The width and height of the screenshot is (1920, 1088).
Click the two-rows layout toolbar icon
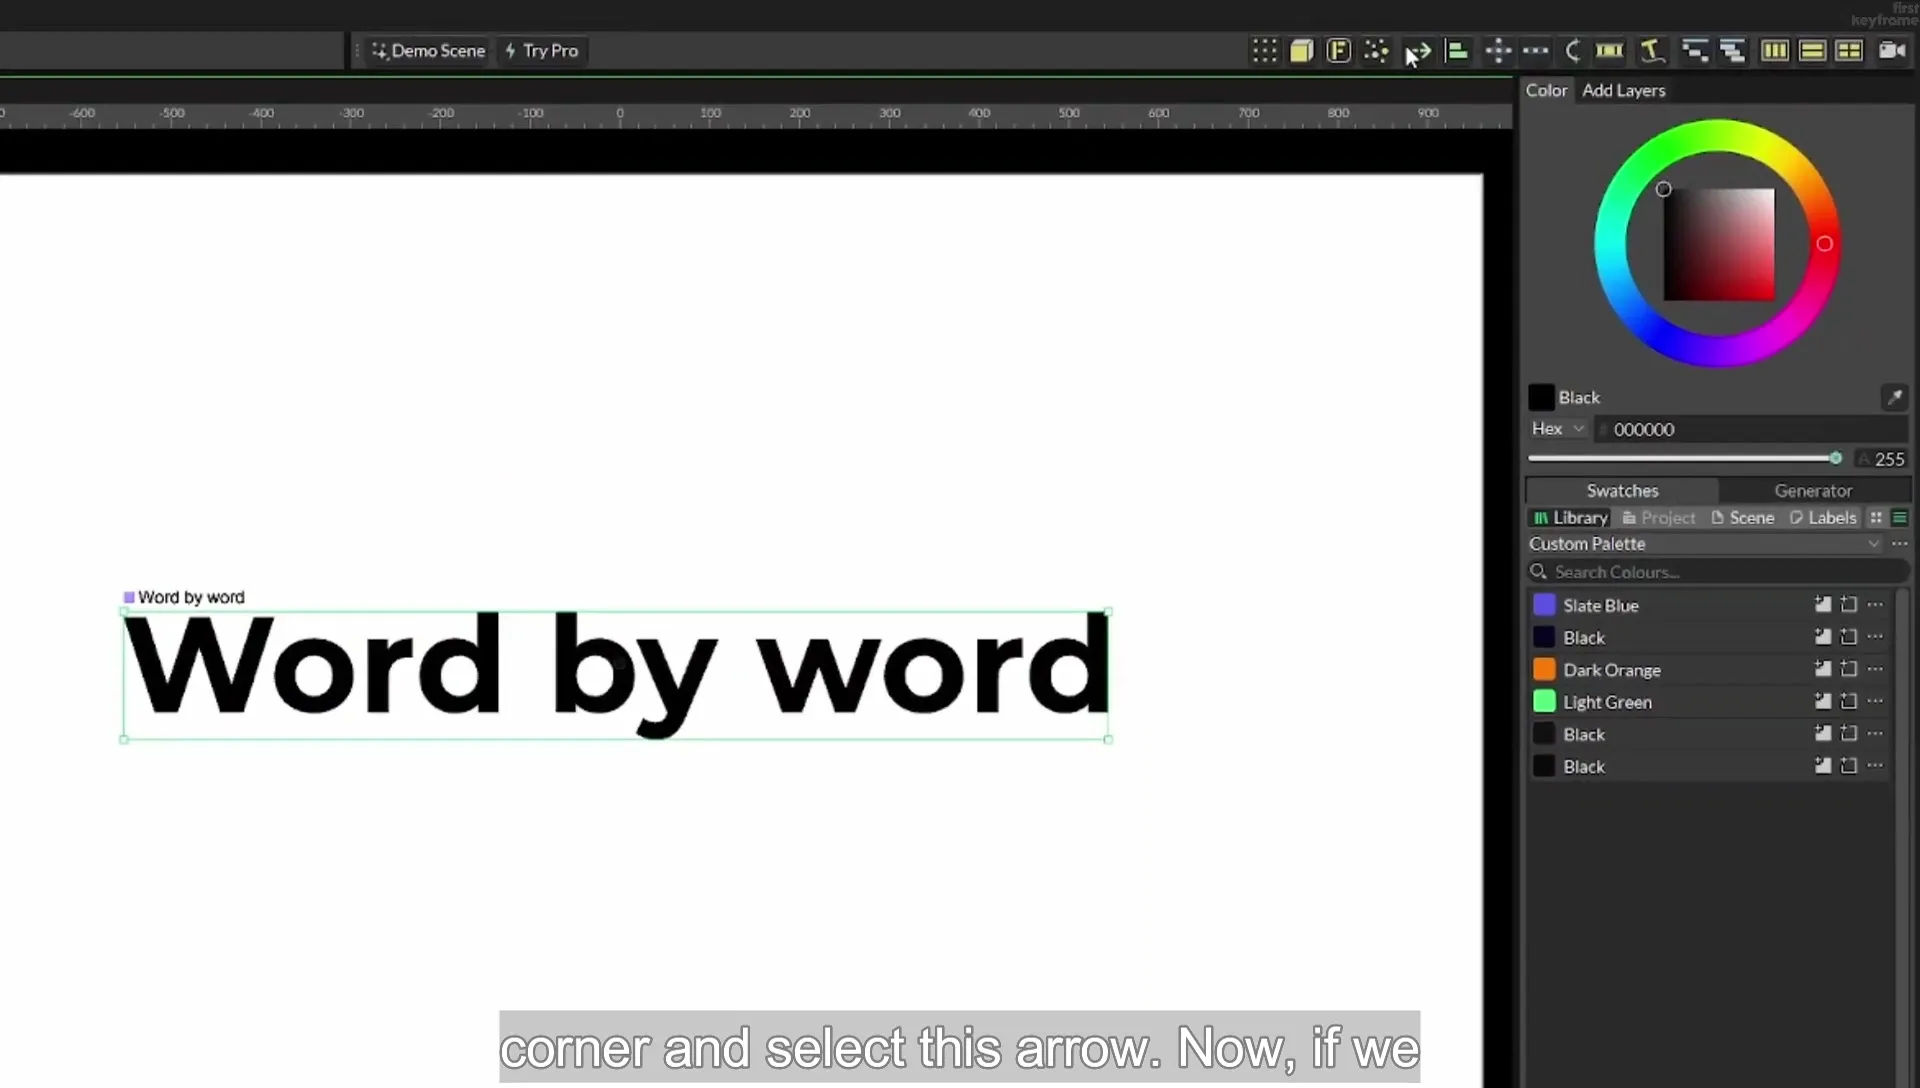coord(1812,51)
